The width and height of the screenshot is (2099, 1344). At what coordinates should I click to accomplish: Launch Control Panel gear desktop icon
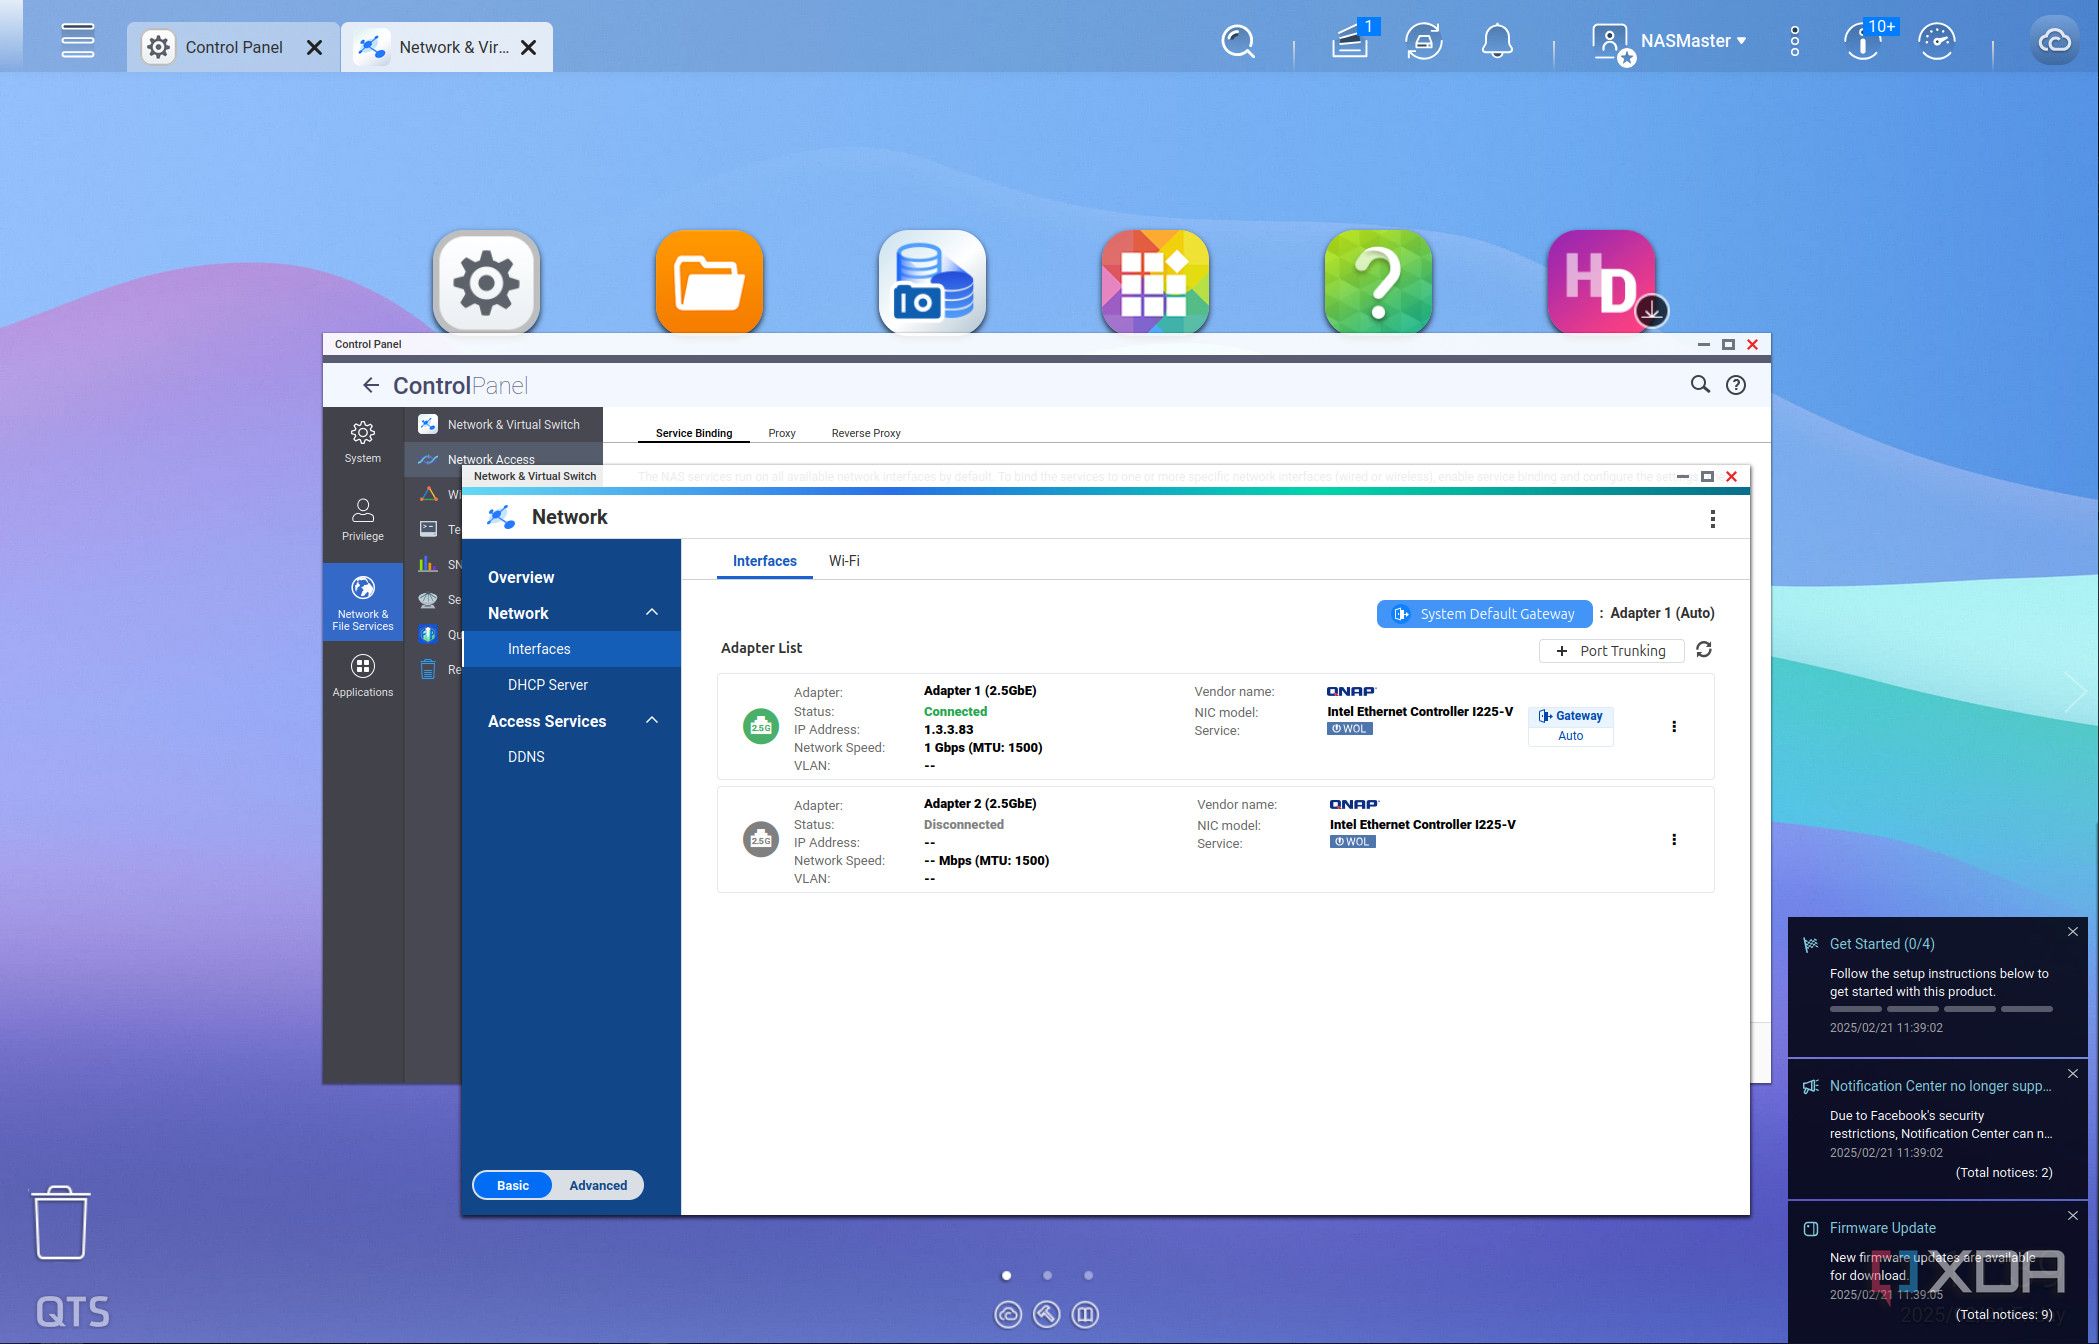click(486, 282)
